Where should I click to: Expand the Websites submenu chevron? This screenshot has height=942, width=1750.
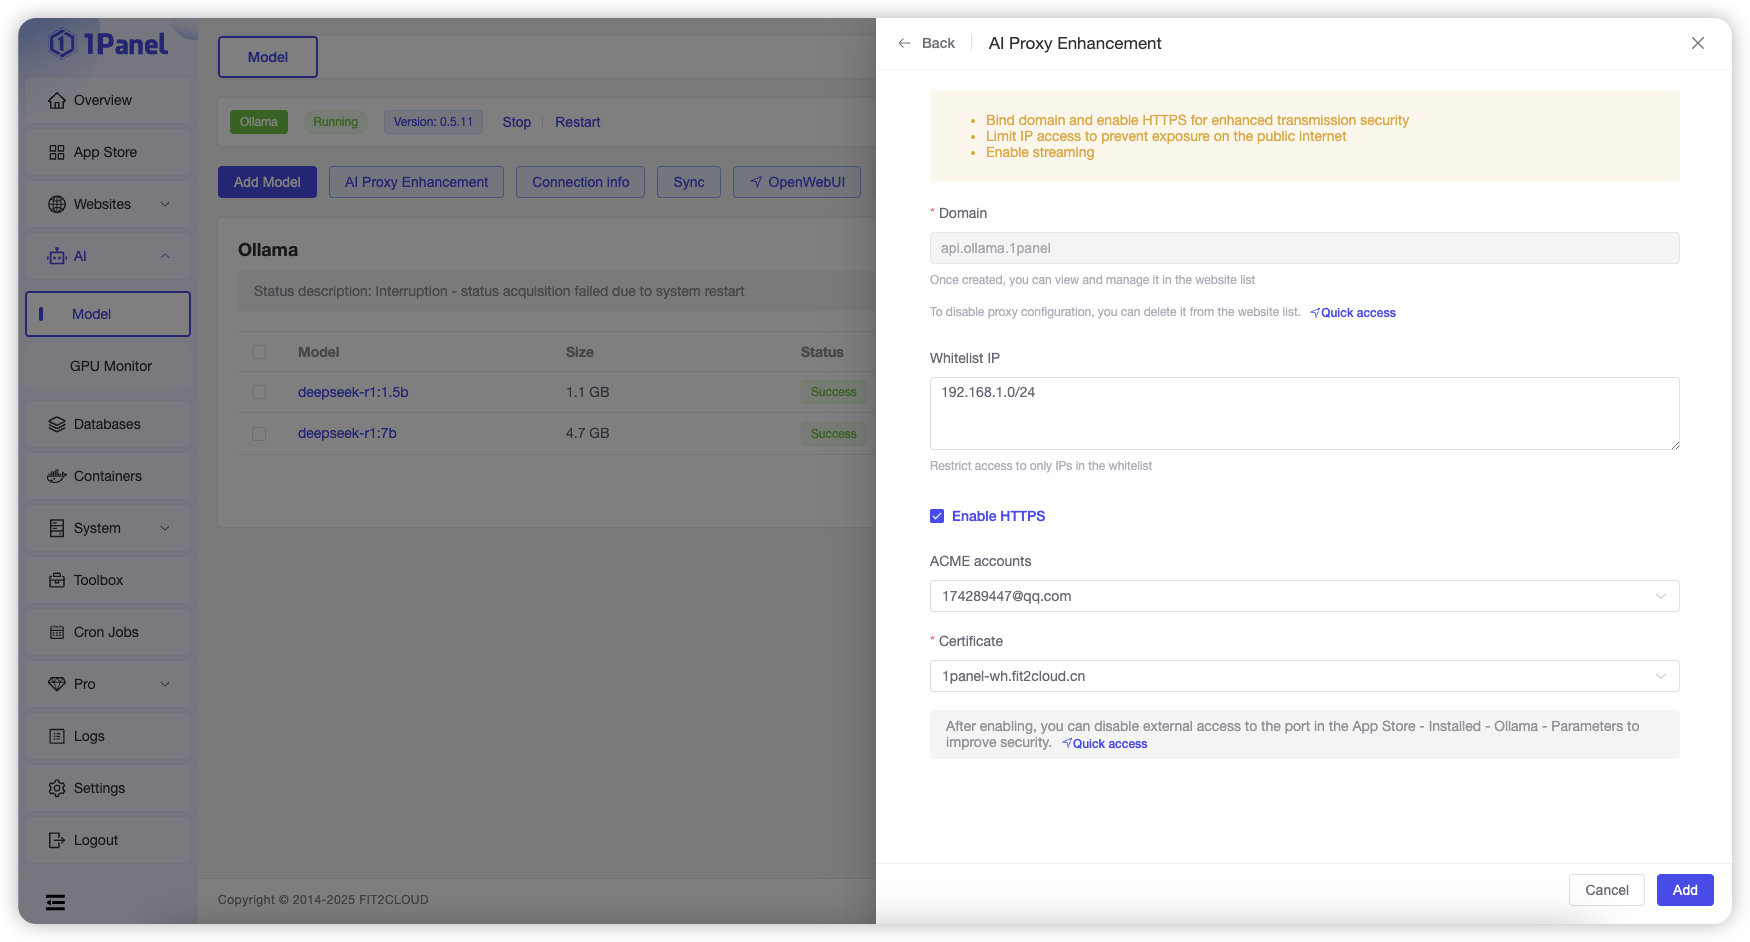[165, 204]
